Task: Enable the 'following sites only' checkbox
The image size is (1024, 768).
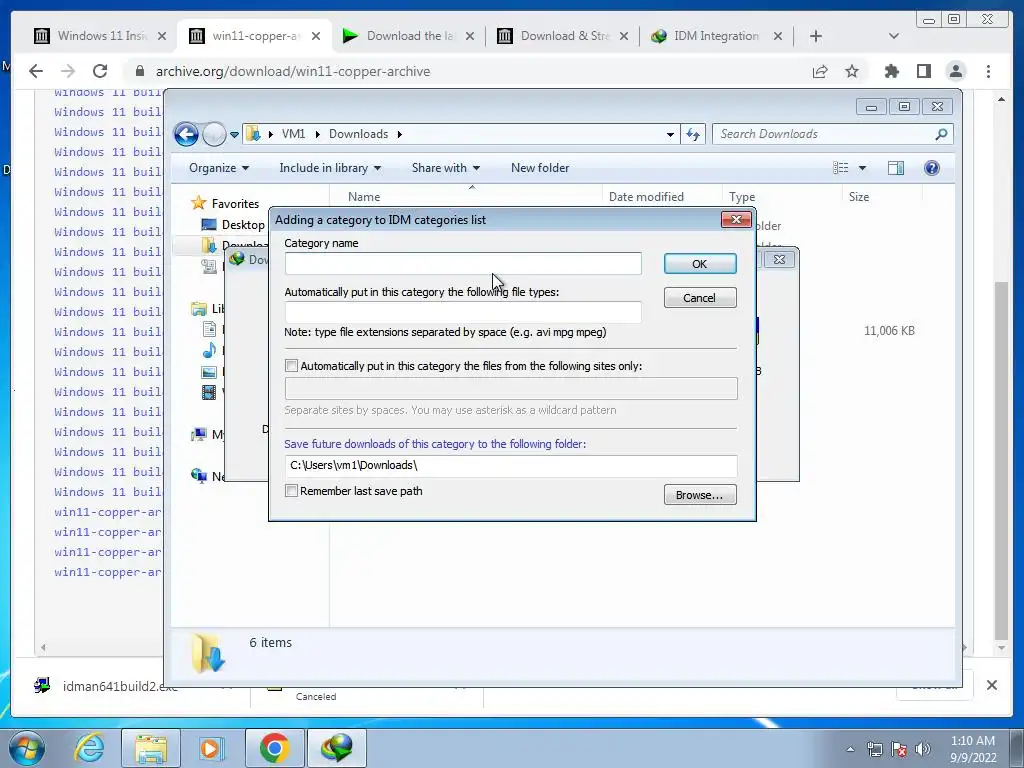Action: (x=291, y=366)
